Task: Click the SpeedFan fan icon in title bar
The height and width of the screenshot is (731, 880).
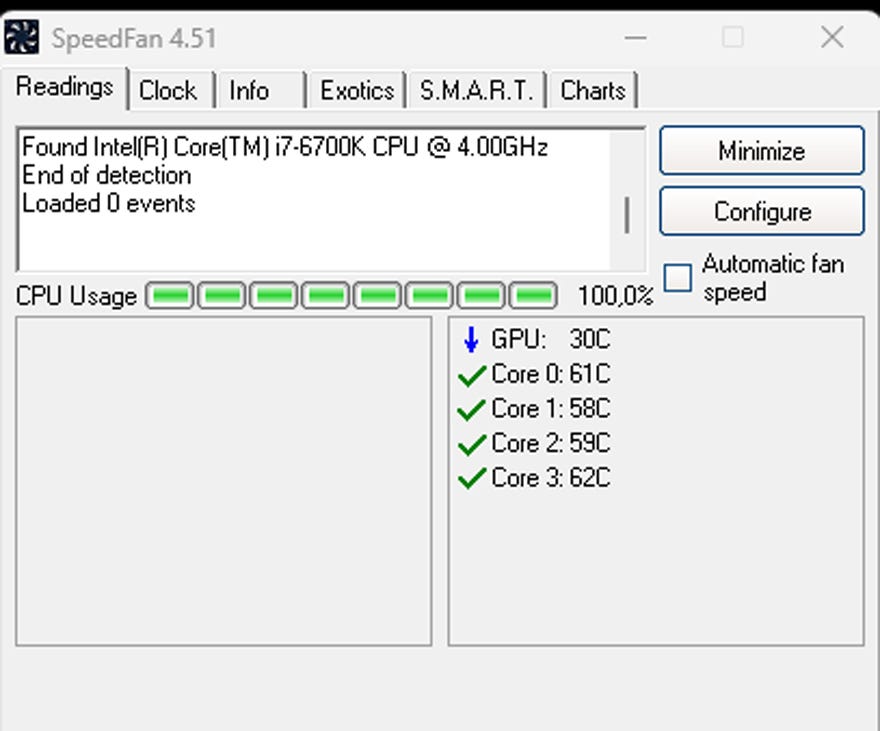Action: tap(22, 38)
